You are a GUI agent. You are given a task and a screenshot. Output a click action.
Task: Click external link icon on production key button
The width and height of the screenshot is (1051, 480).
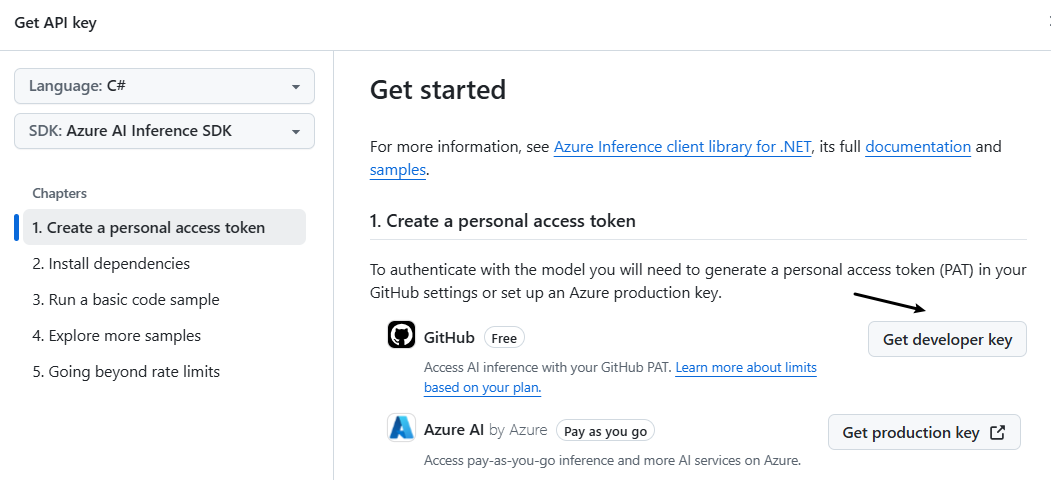[997, 432]
